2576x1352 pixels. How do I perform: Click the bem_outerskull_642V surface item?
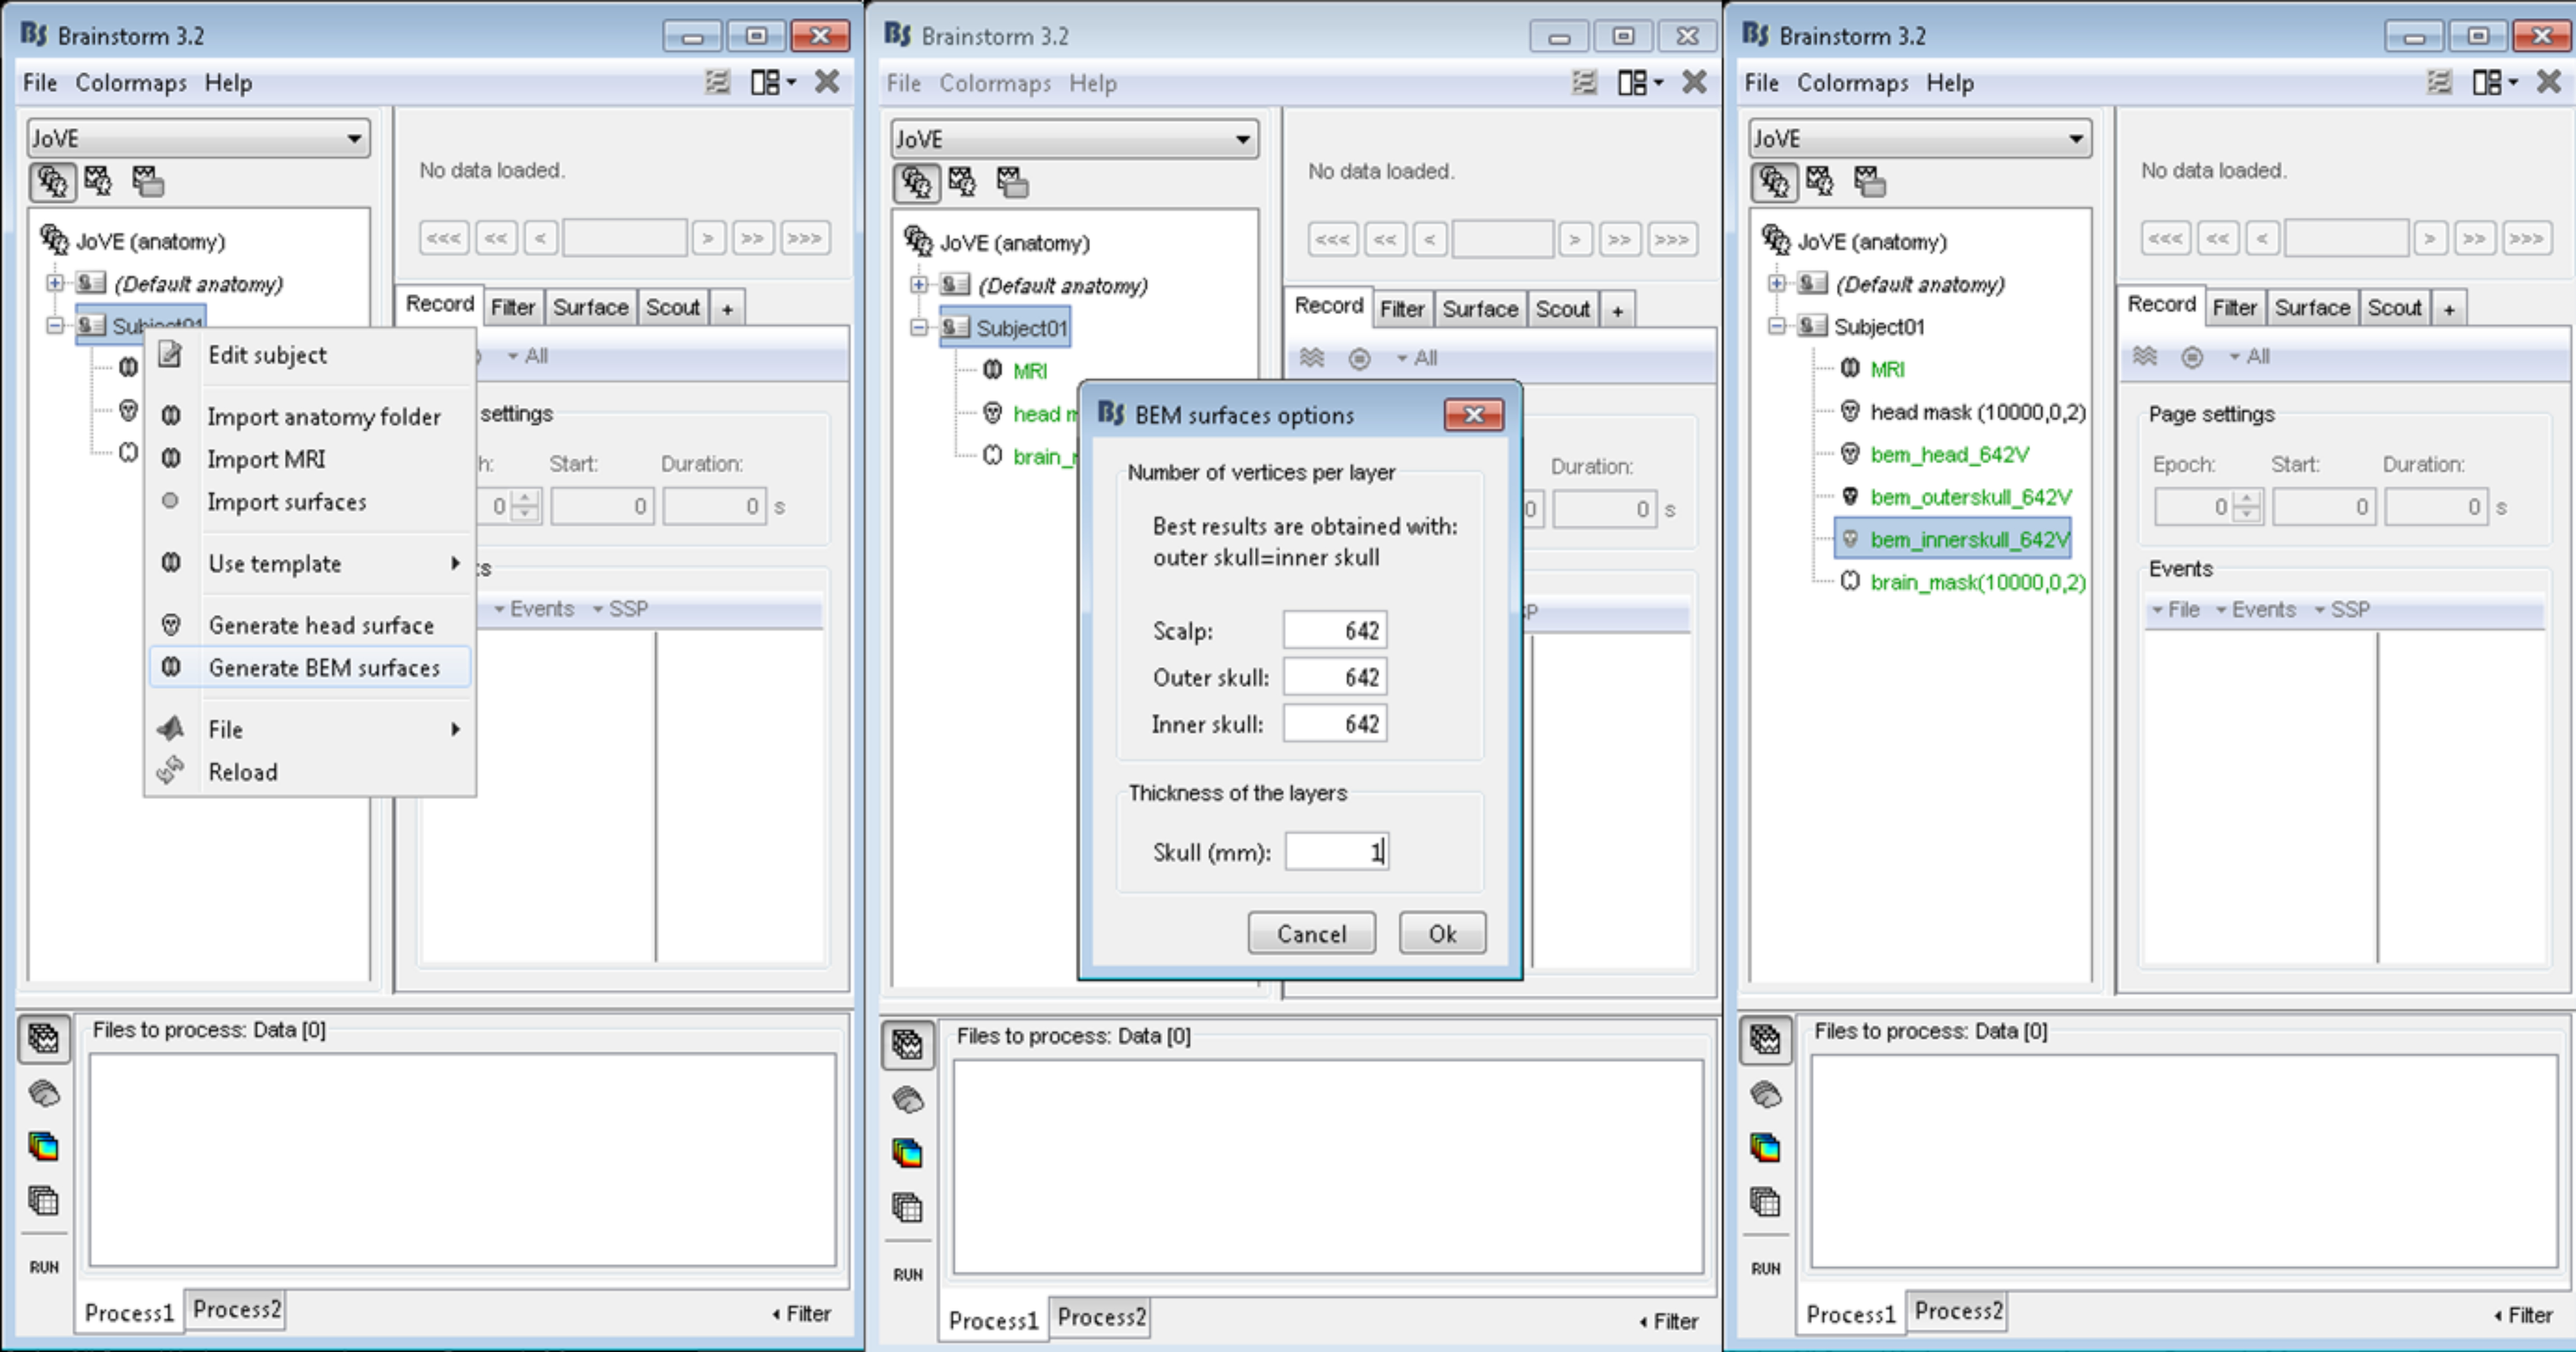[1970, 497]
